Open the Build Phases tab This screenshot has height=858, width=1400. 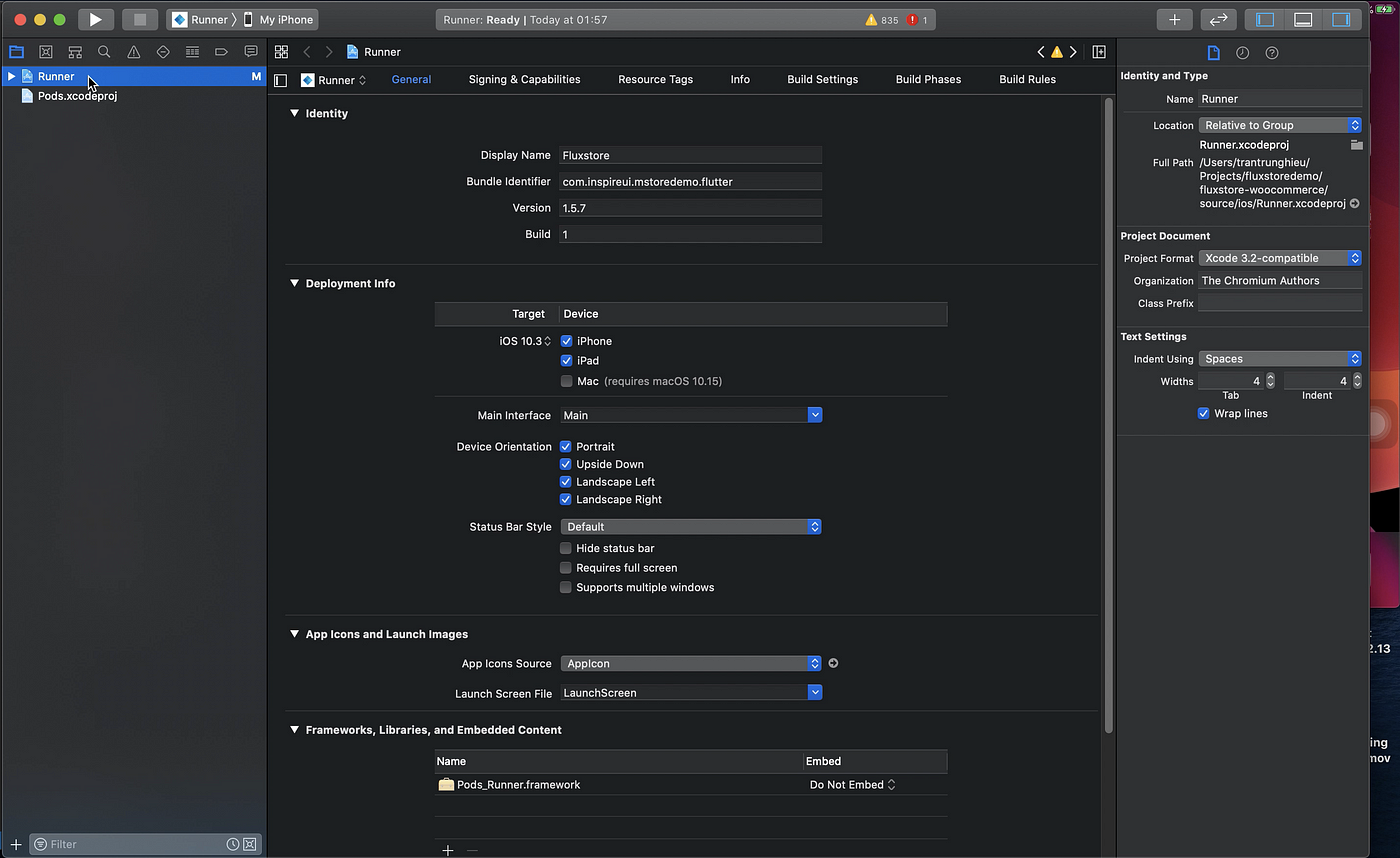point(928,79)
